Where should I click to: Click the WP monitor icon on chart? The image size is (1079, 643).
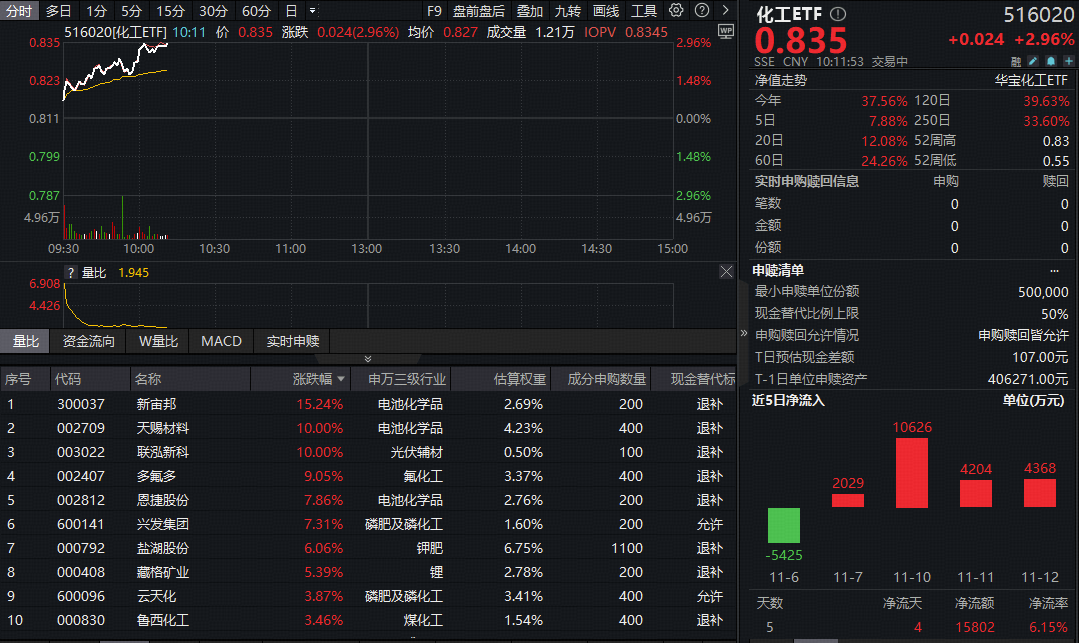pos(726,31)
